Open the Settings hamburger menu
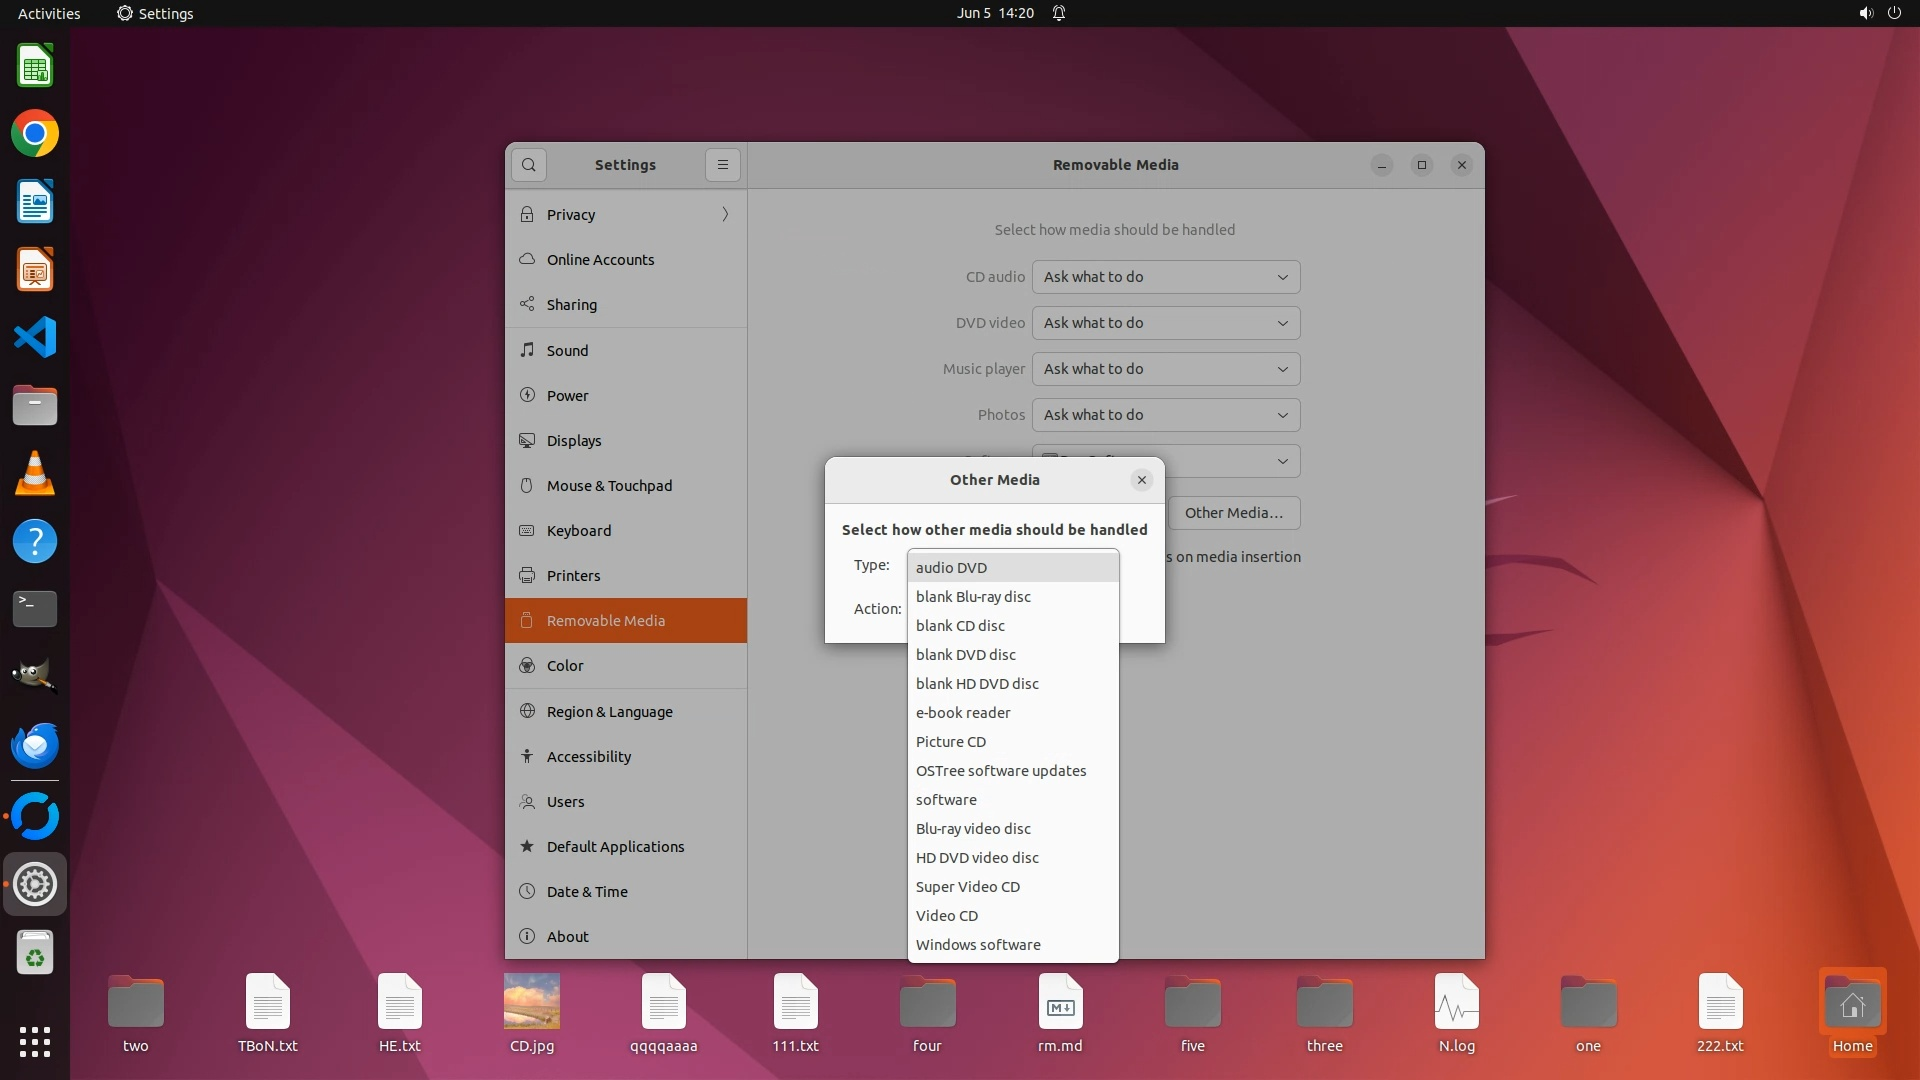 723,165
